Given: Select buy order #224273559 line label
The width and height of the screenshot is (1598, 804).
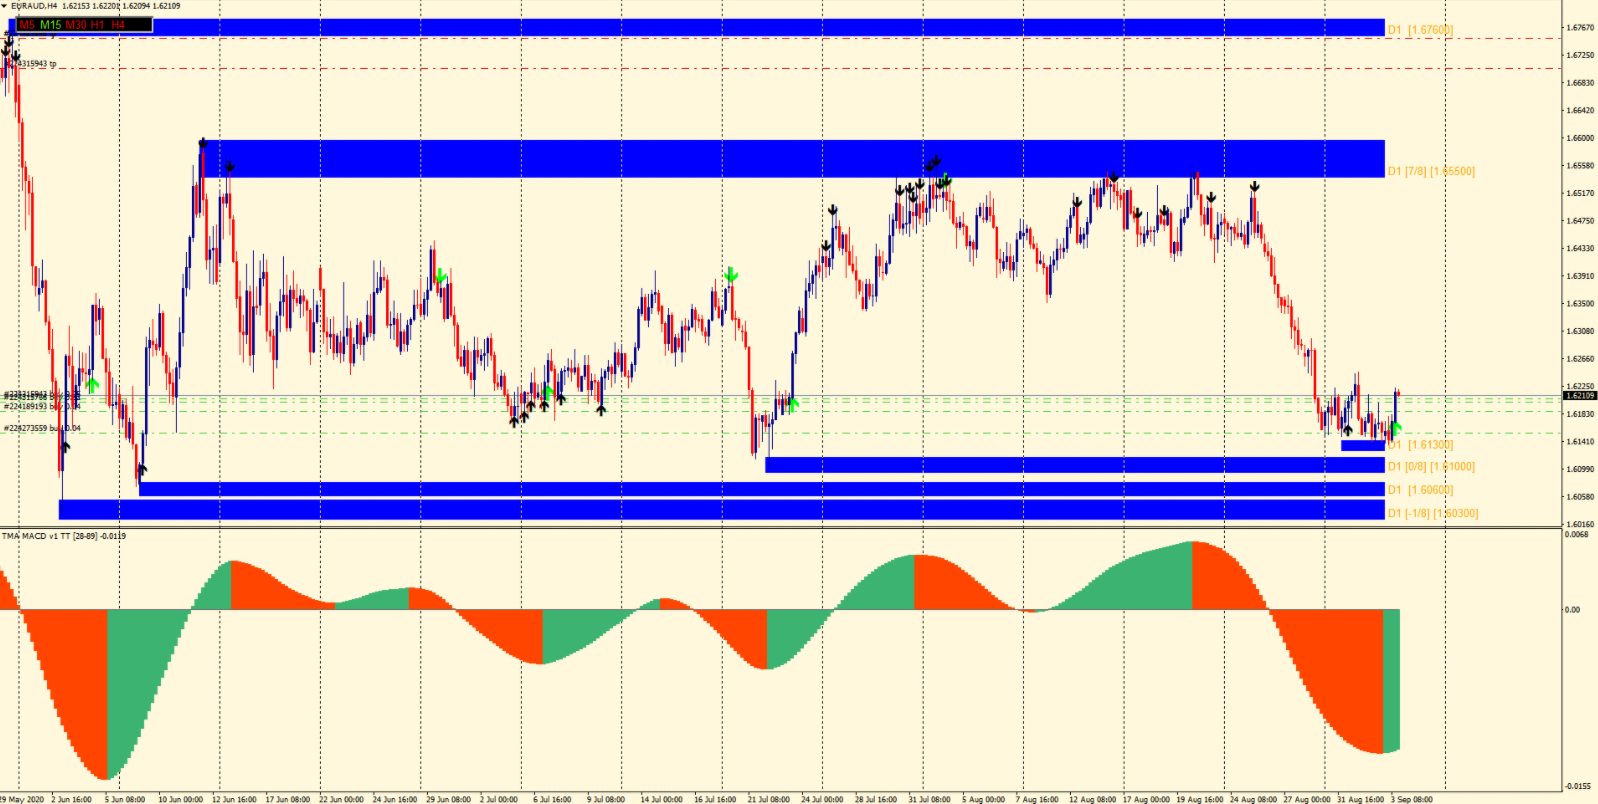Looking at the screenshot, I should tap(42, 428).
